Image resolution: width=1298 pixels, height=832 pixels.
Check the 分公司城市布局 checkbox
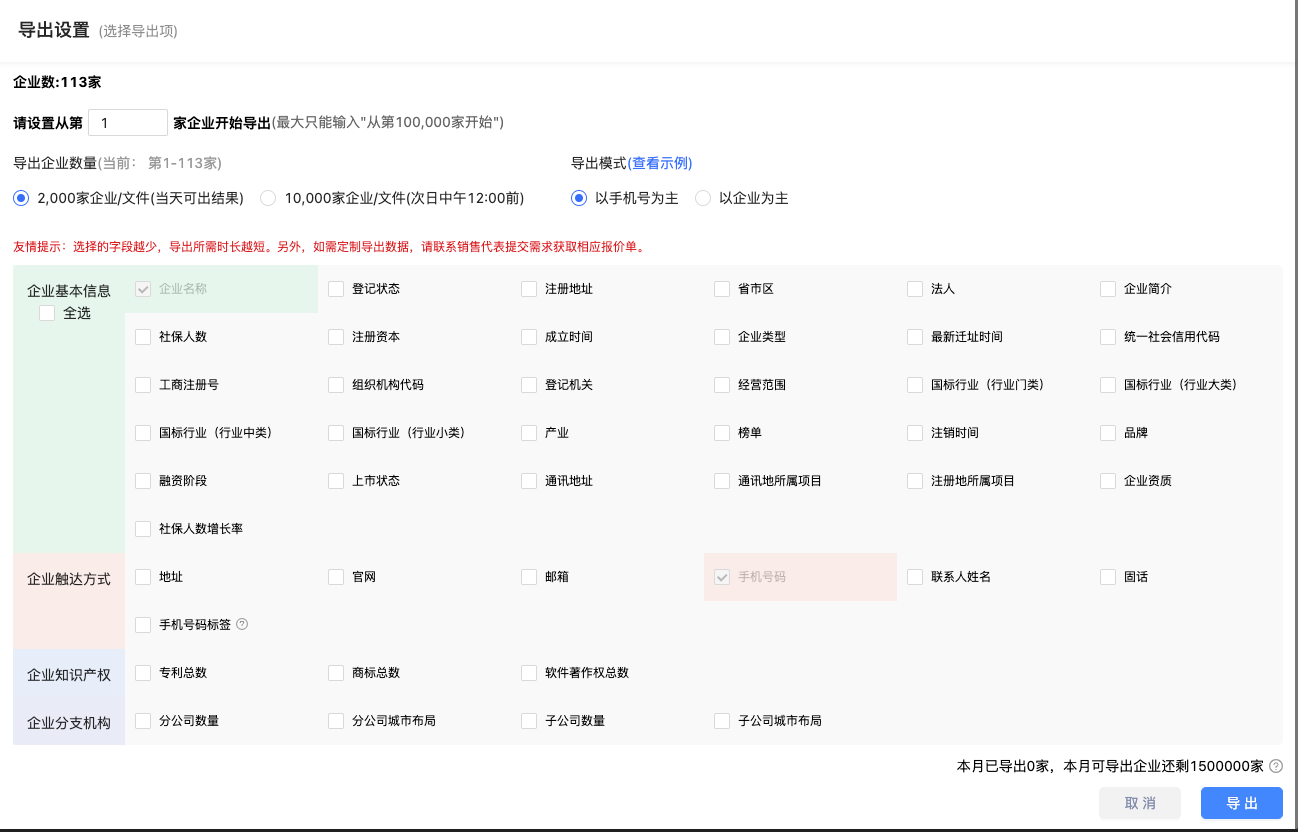(x=336, y=721)
